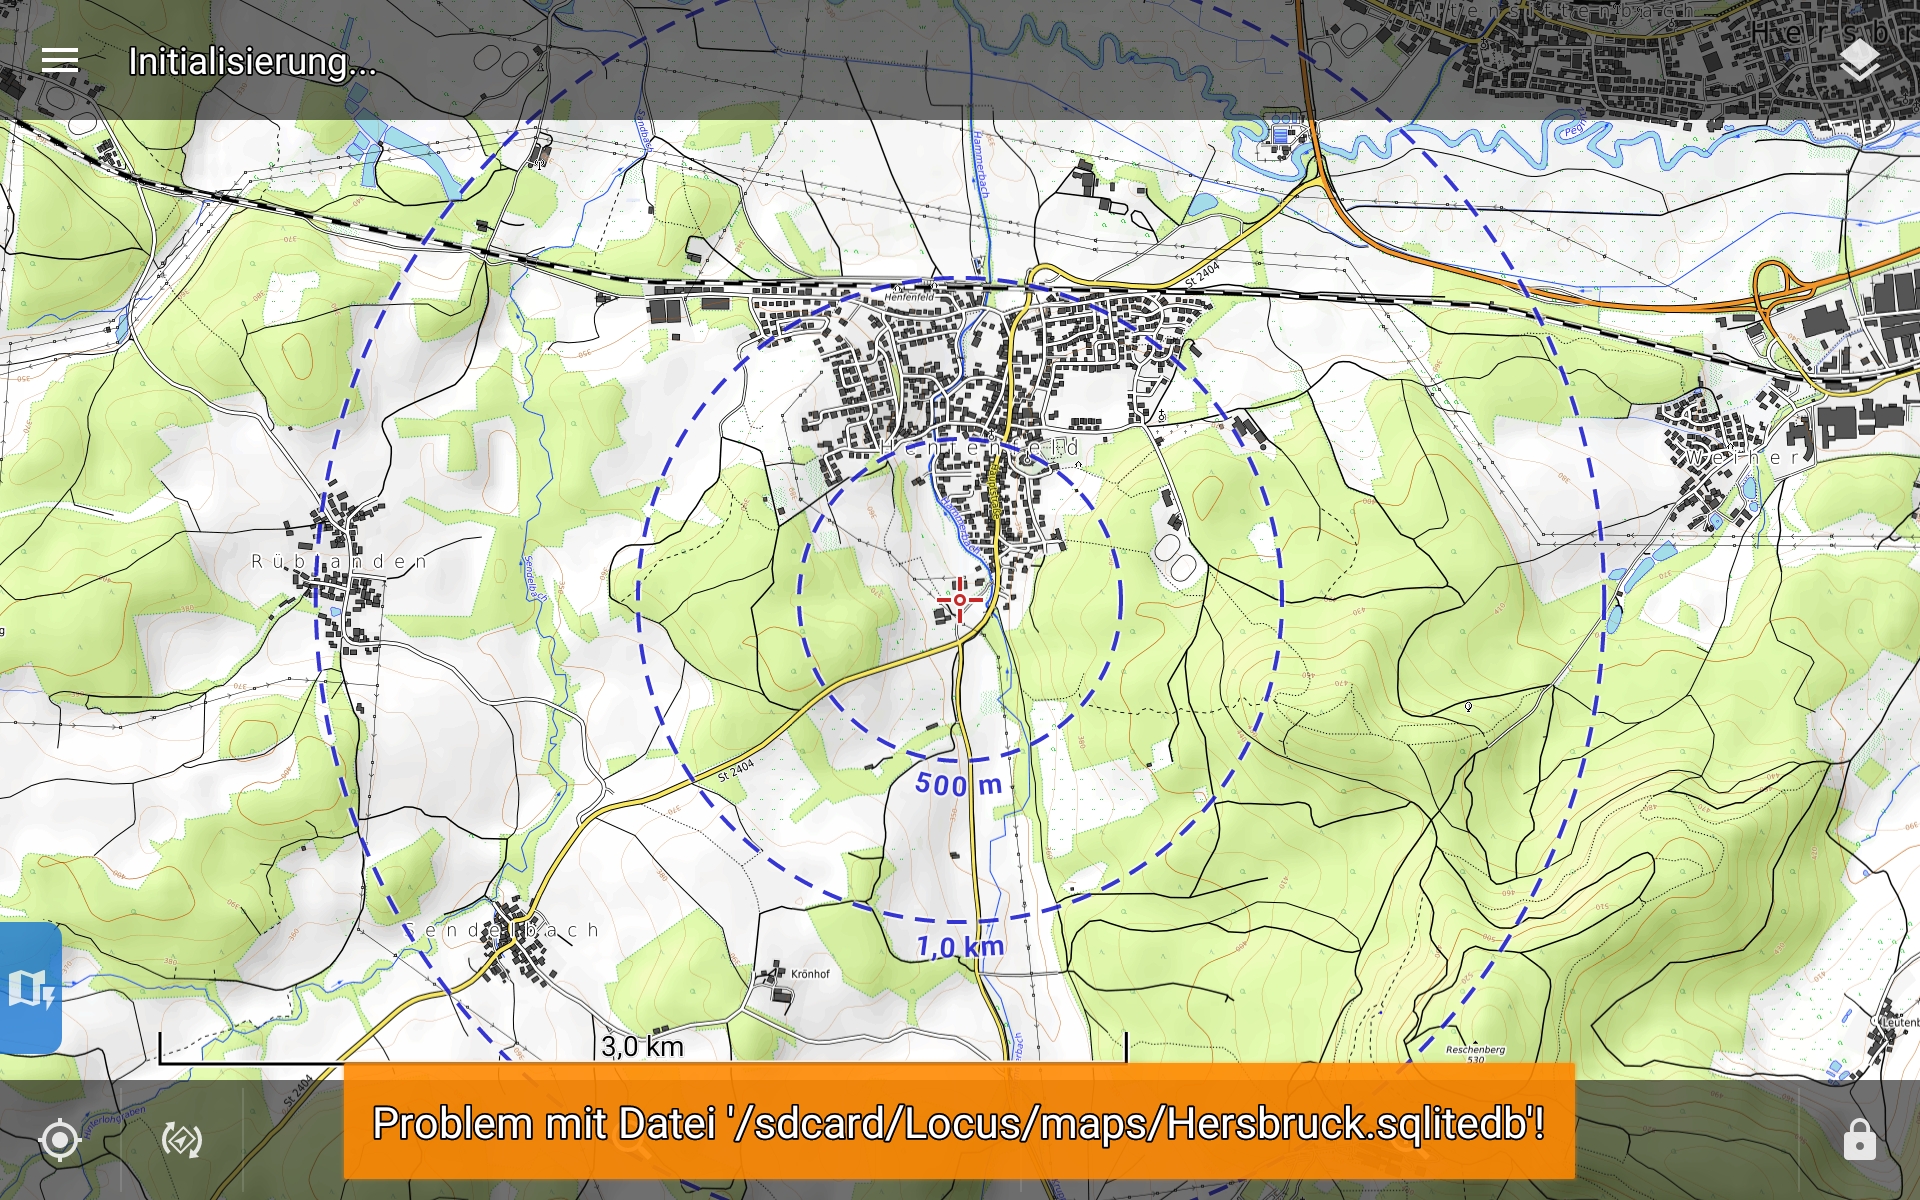This screenshot has height=1200, width=1920.
Task: Tap the St 2404 road label near Sendelbach
Action: (x=736, y=770)
